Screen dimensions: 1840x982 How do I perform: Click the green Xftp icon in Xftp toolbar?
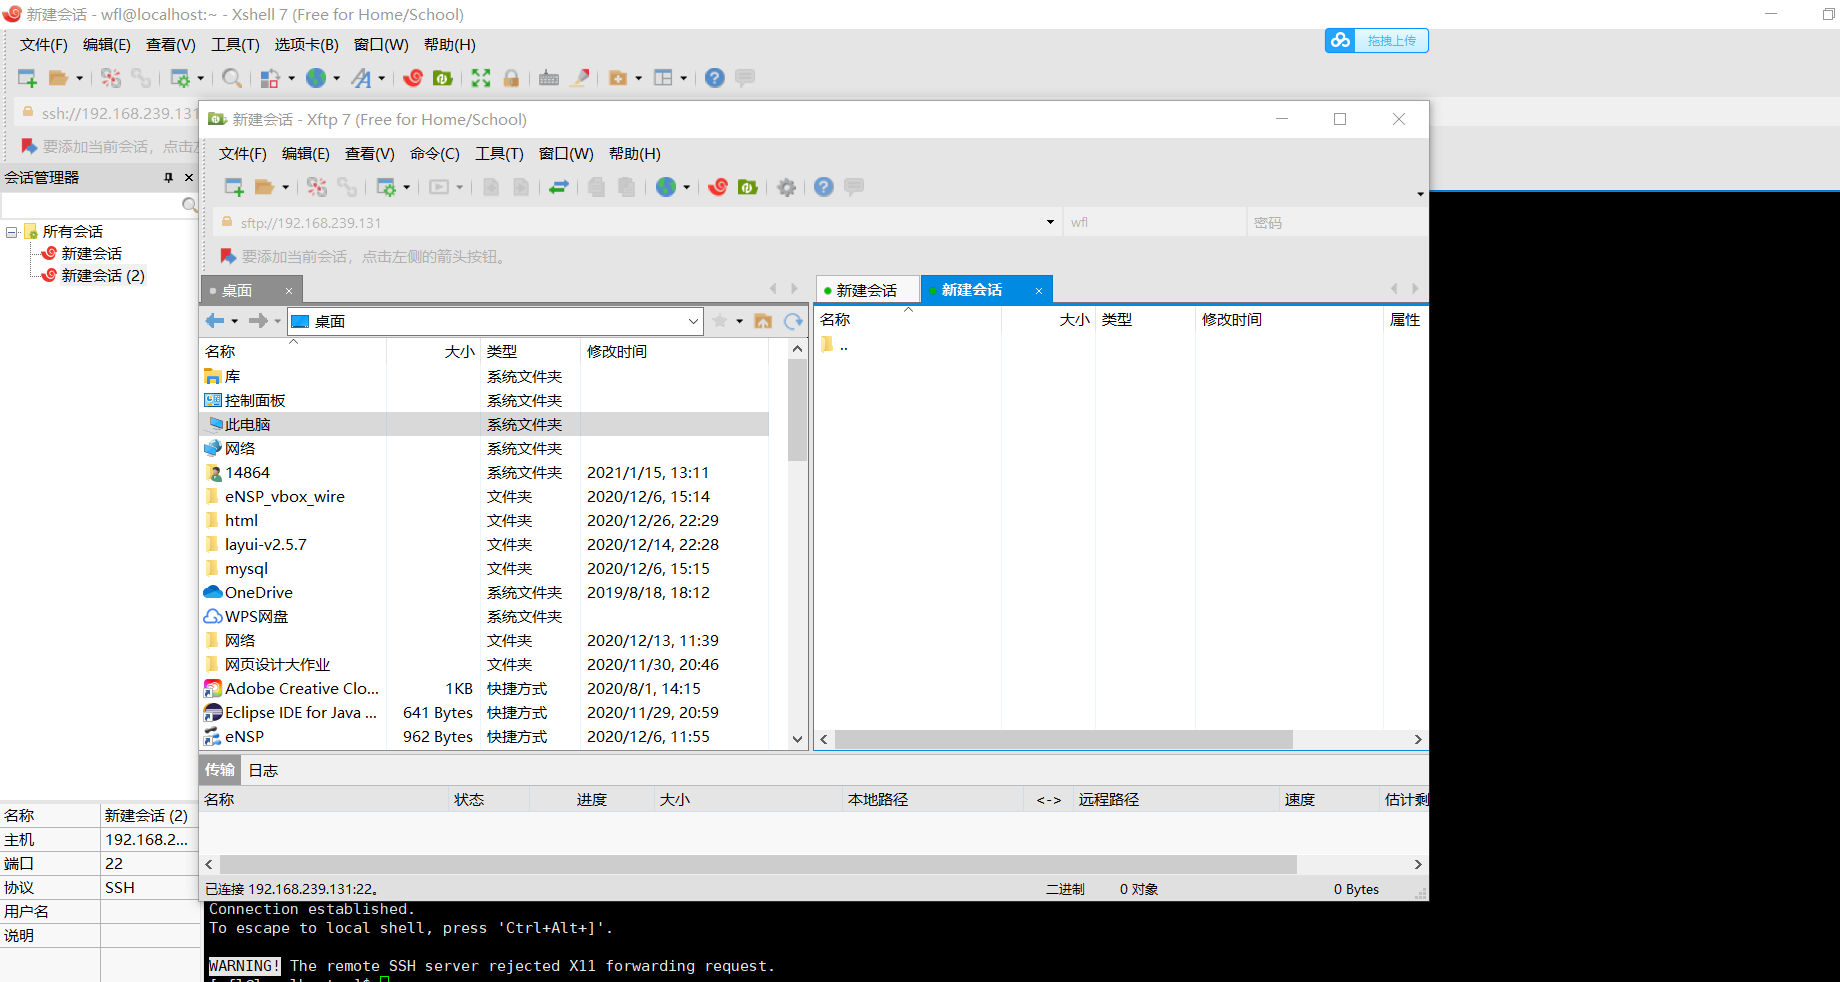747,187
